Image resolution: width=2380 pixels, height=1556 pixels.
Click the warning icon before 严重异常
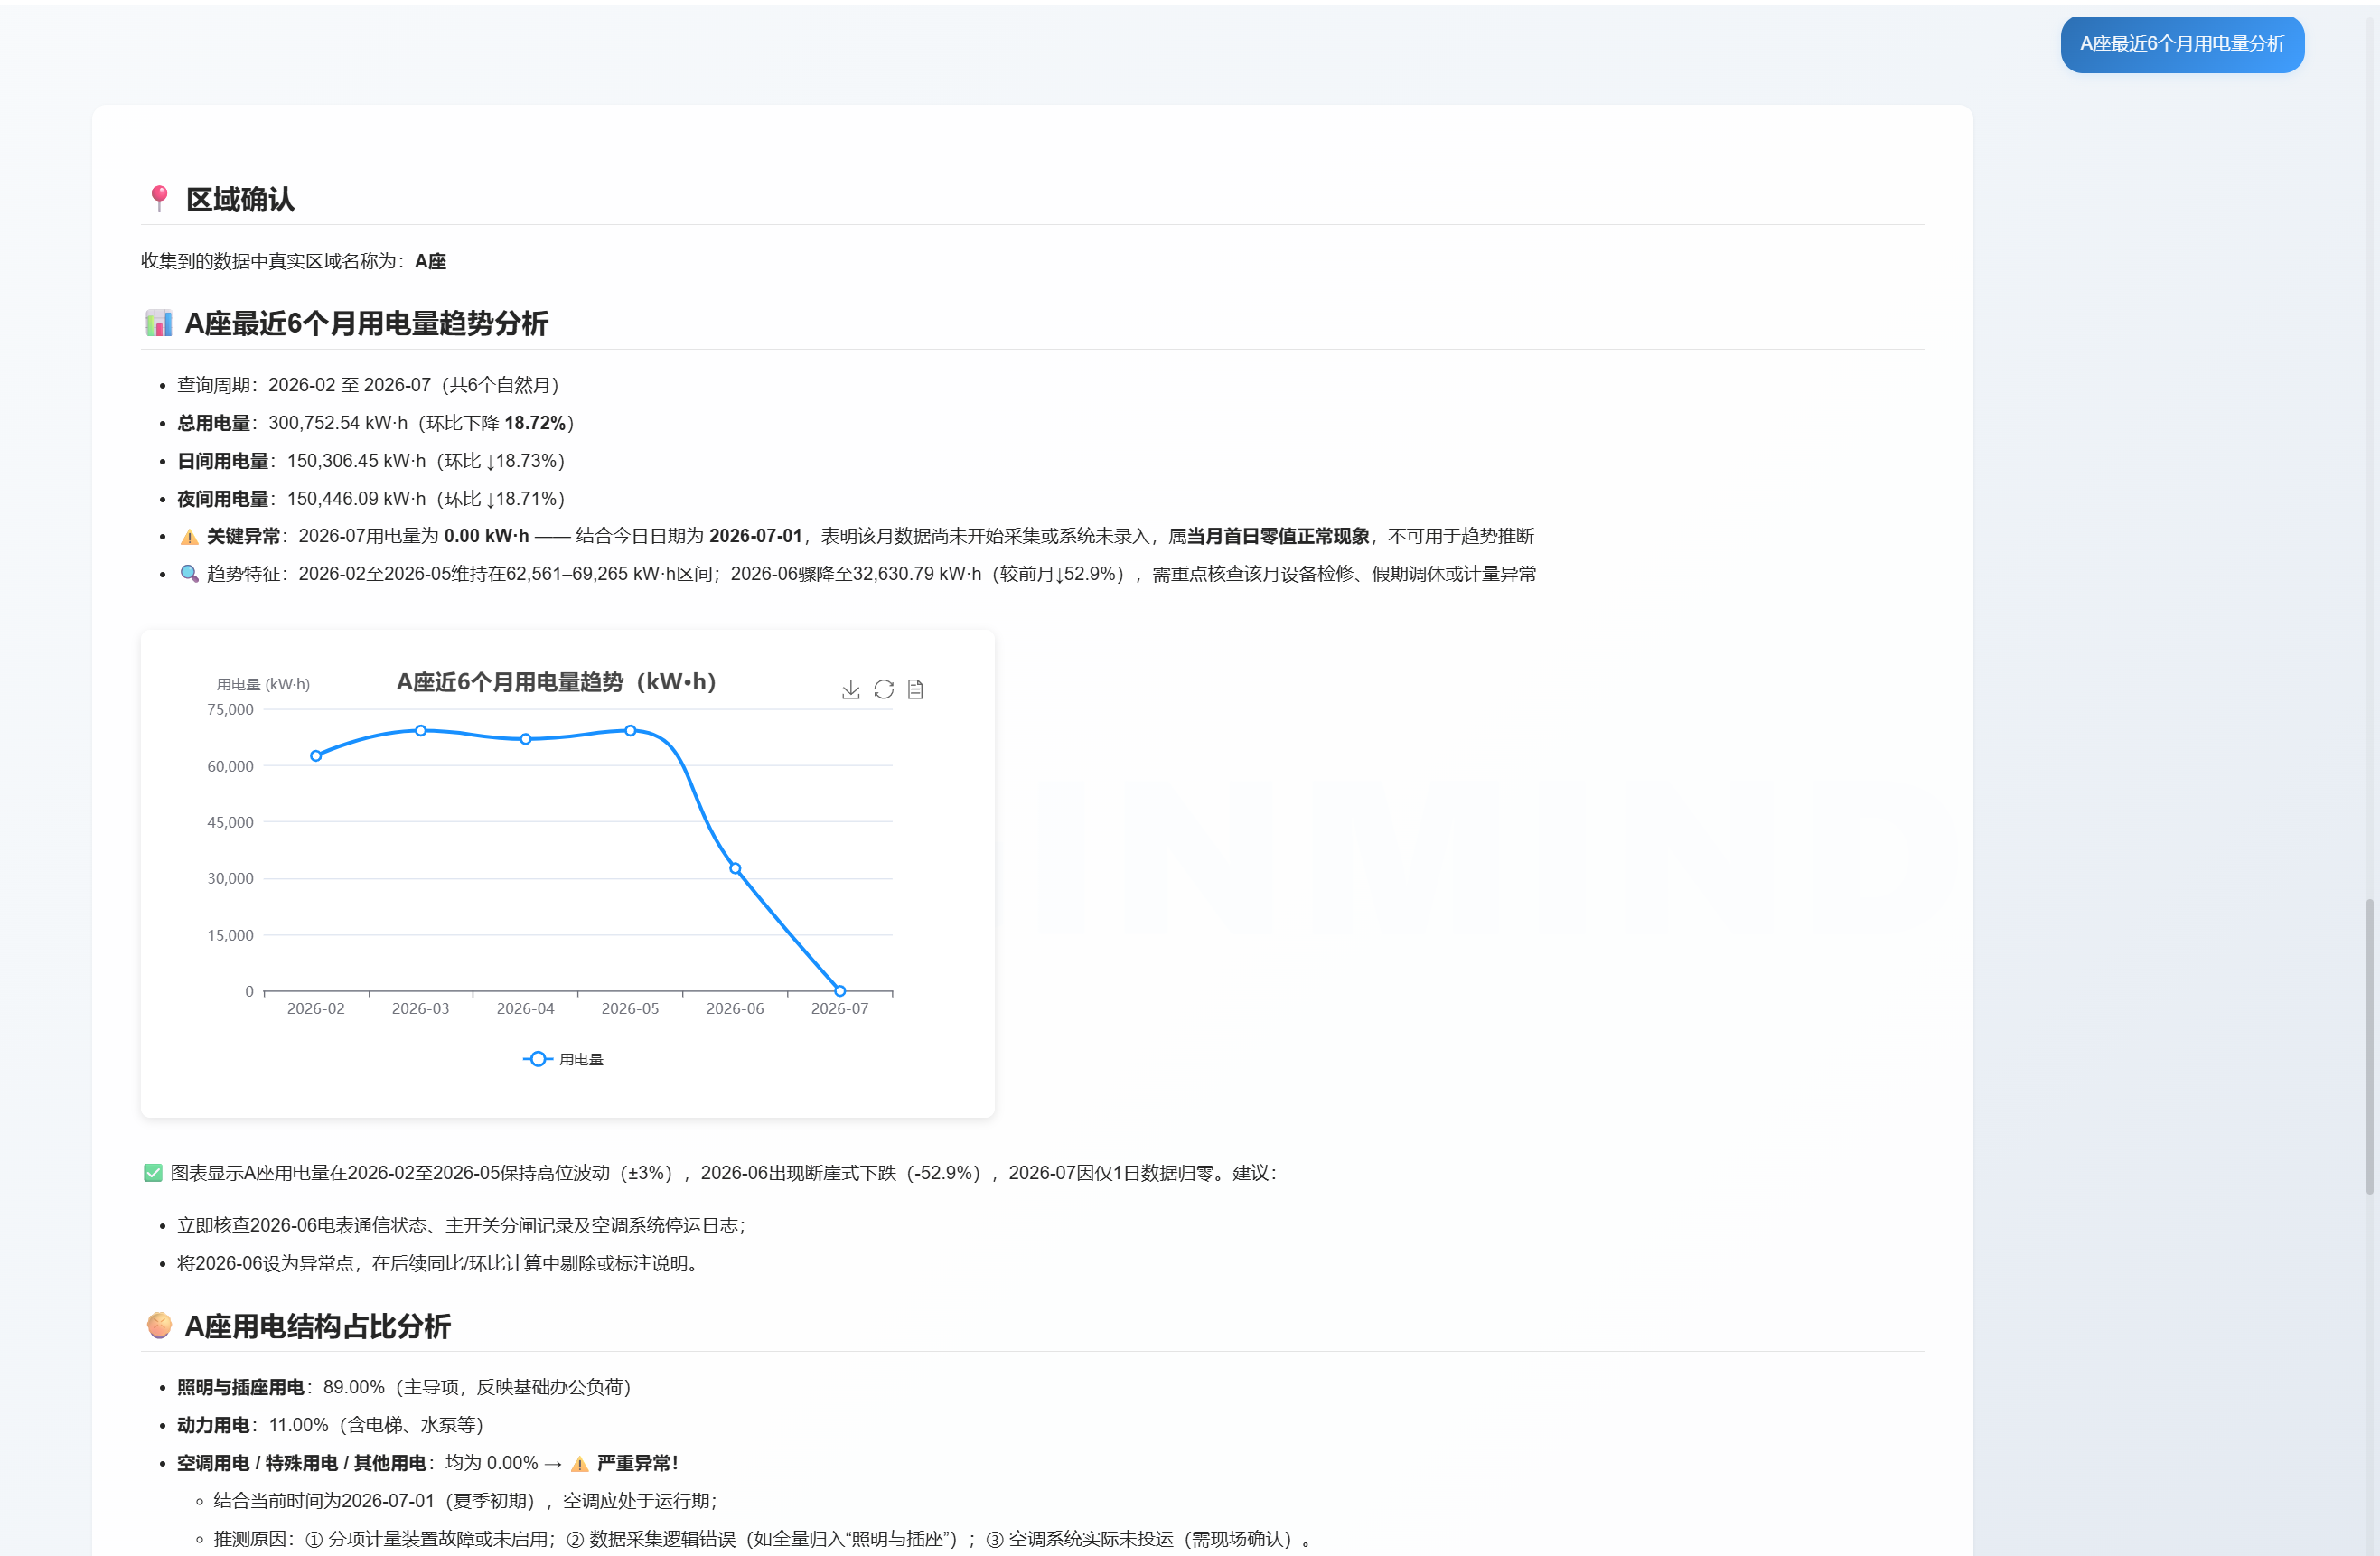click(x=580, y=1464)
